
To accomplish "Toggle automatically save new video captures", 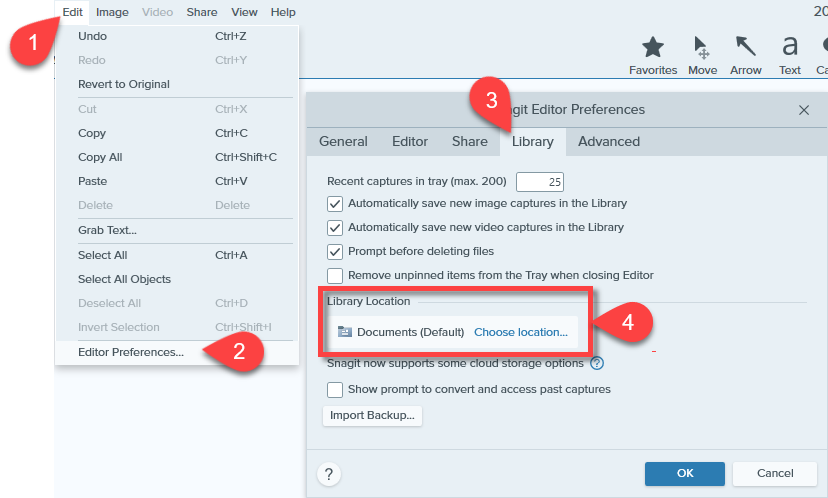I will (x=336, y=227).
